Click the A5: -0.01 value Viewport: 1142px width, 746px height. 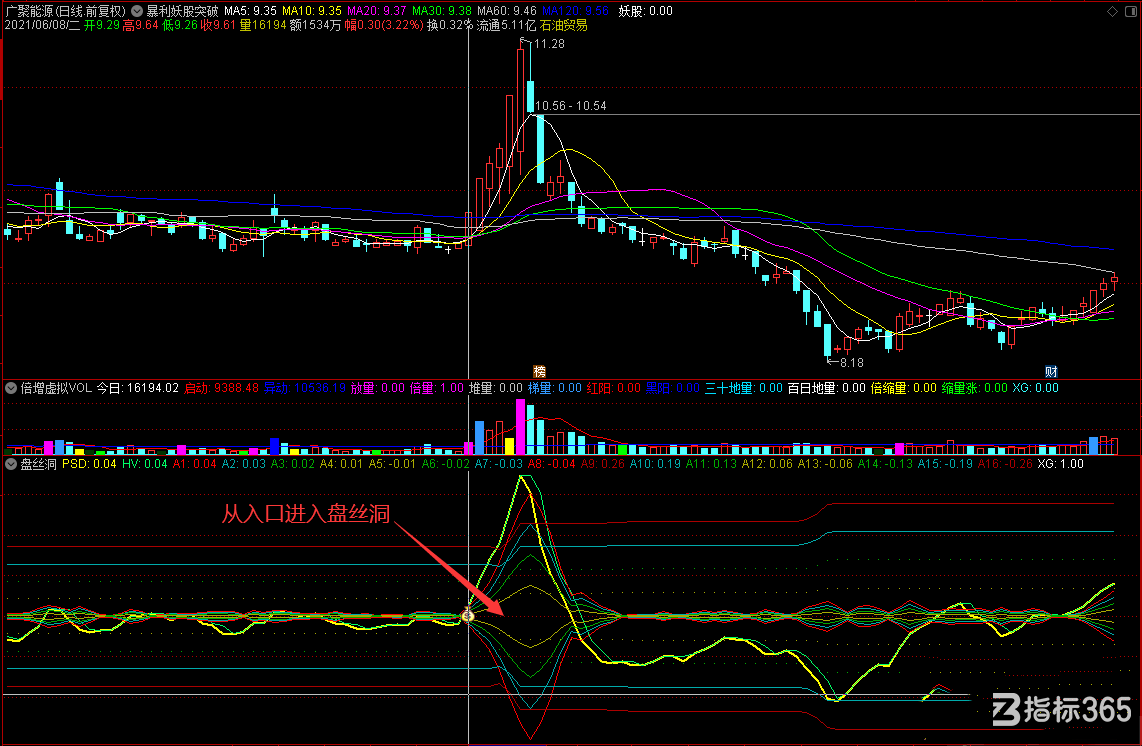tap(392, 464)
